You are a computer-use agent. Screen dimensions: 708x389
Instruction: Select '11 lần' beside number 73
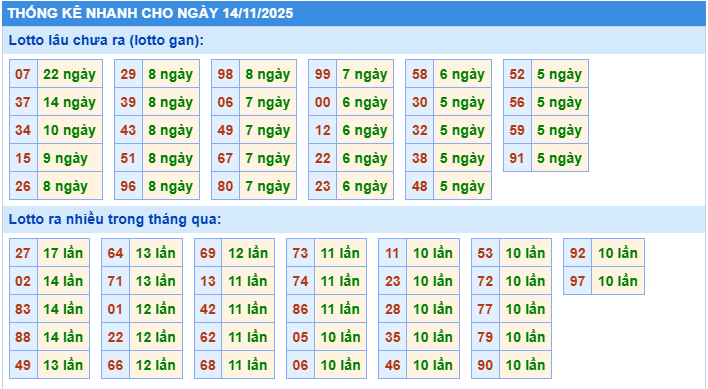tap(340, 253)
